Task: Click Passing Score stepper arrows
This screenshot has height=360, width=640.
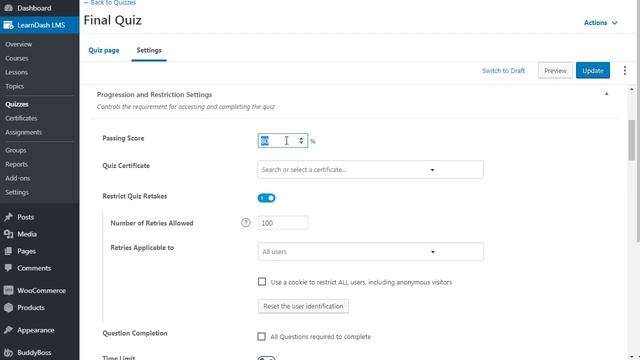Action: [x=301, y=140]
